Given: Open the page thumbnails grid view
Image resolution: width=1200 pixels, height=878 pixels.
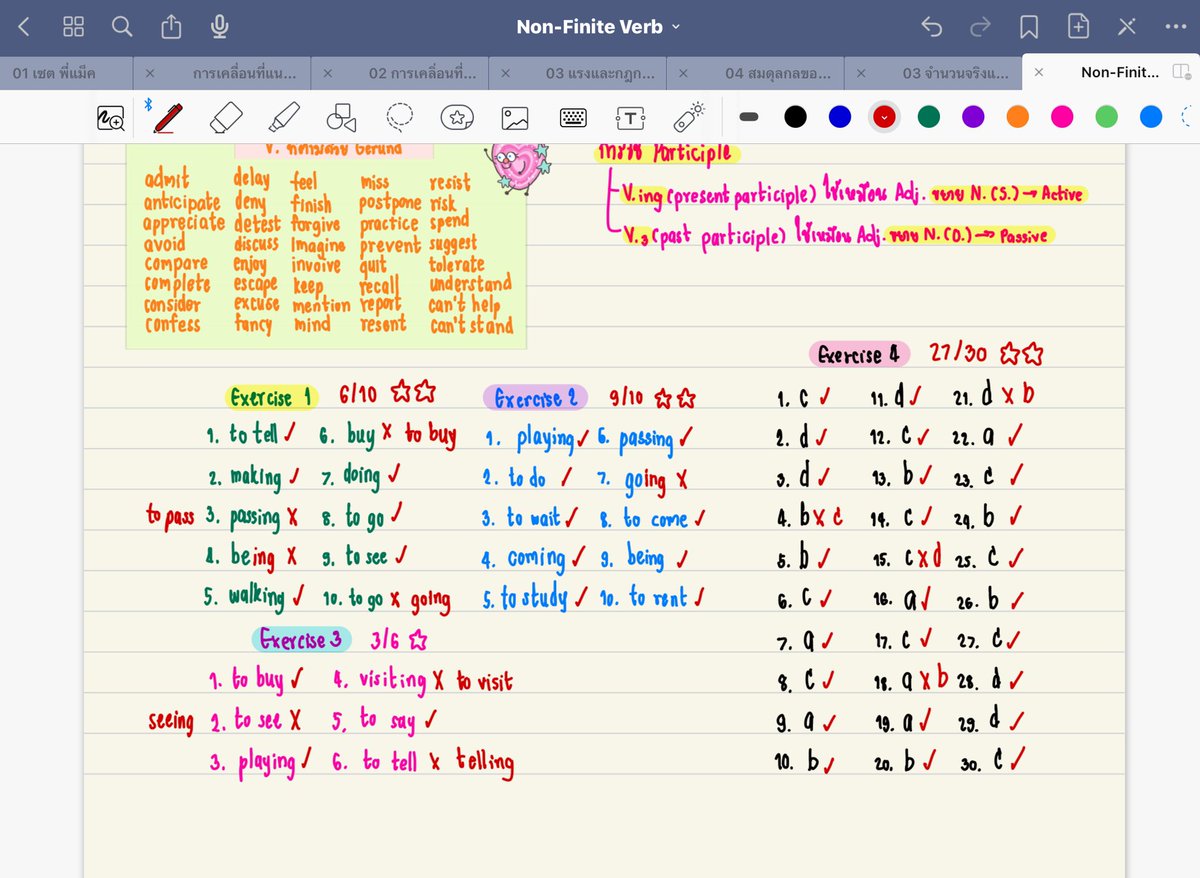Looking at the screenshot, I should click(73, 27).
